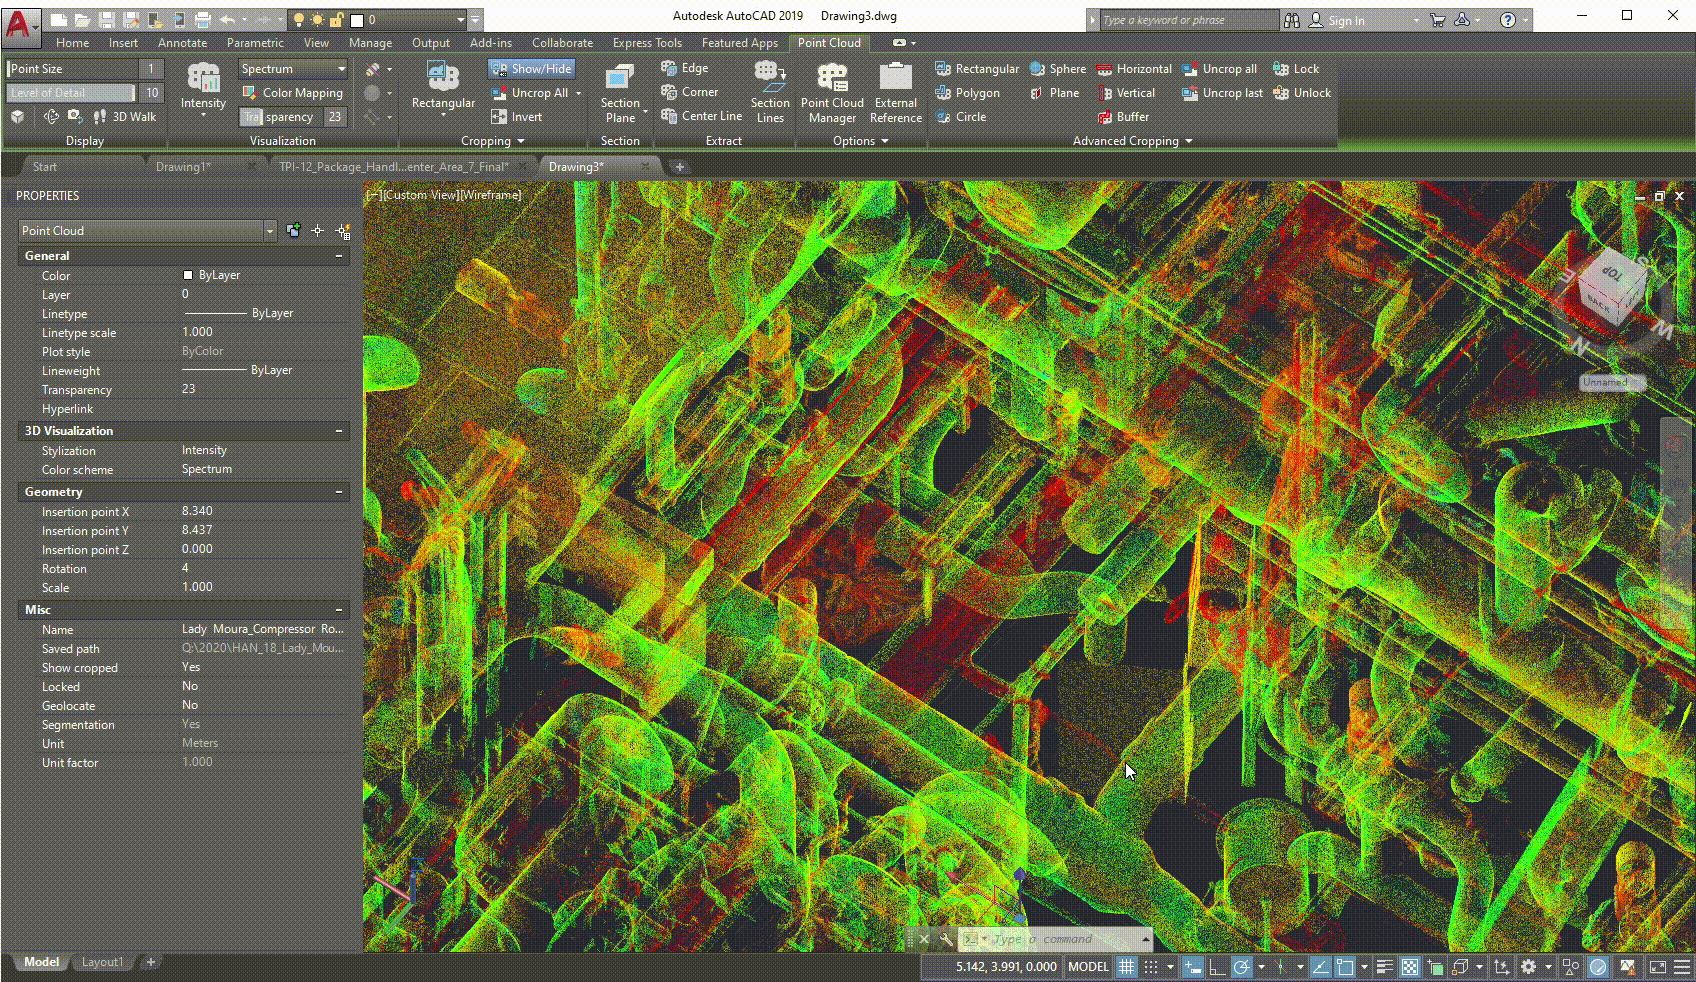Click the Invert crop tool
This screenshot has height=982, width=1696.
point(517,117)
